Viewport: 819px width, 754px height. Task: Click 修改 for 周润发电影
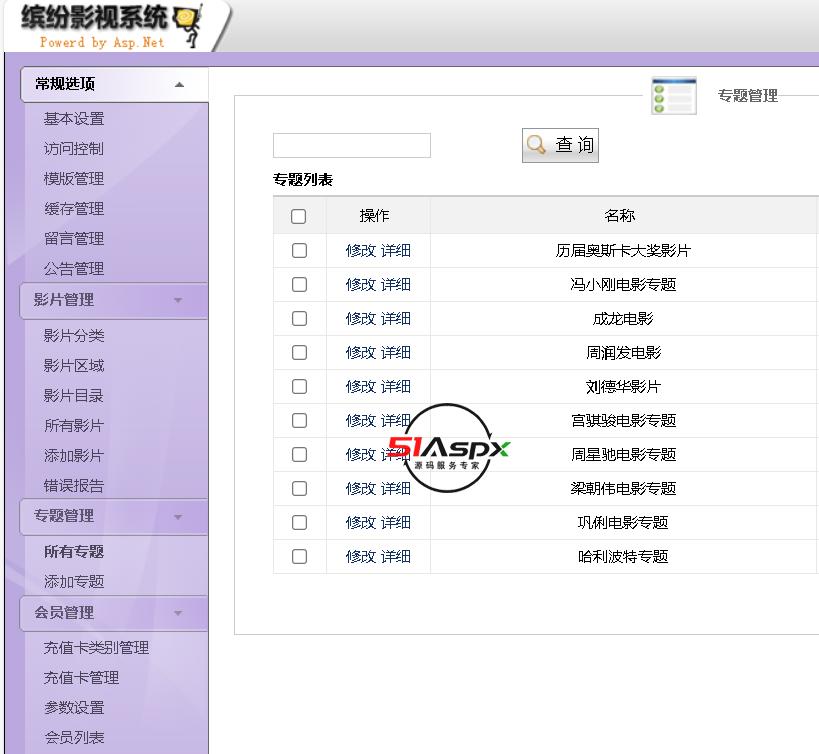coord(361,352)
